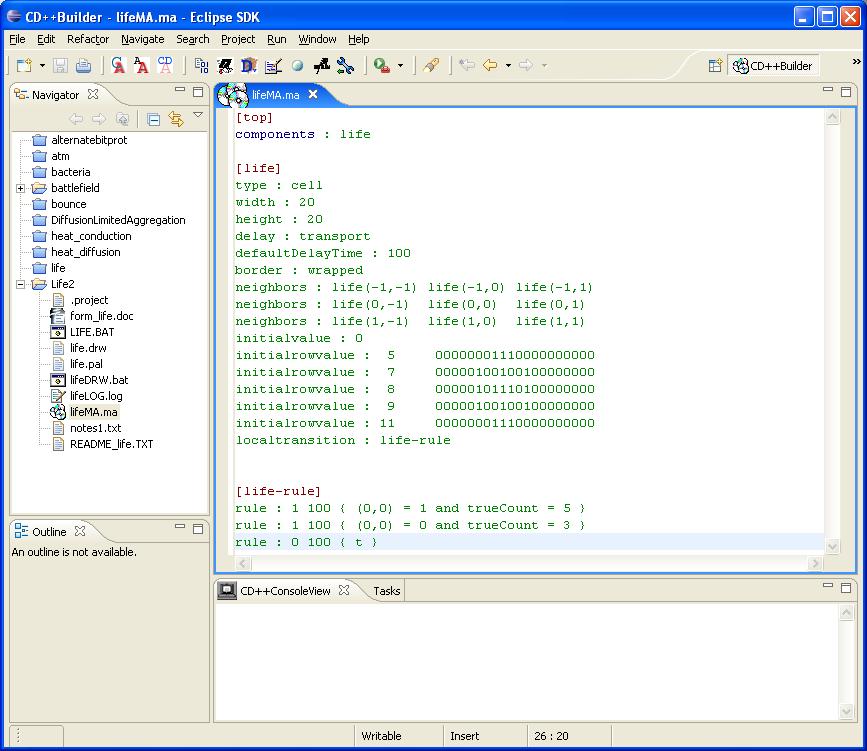Select the DiffusionLimitedAggregation folder
This screenshot has height=751, width=867.
click(x=118, y=220)
